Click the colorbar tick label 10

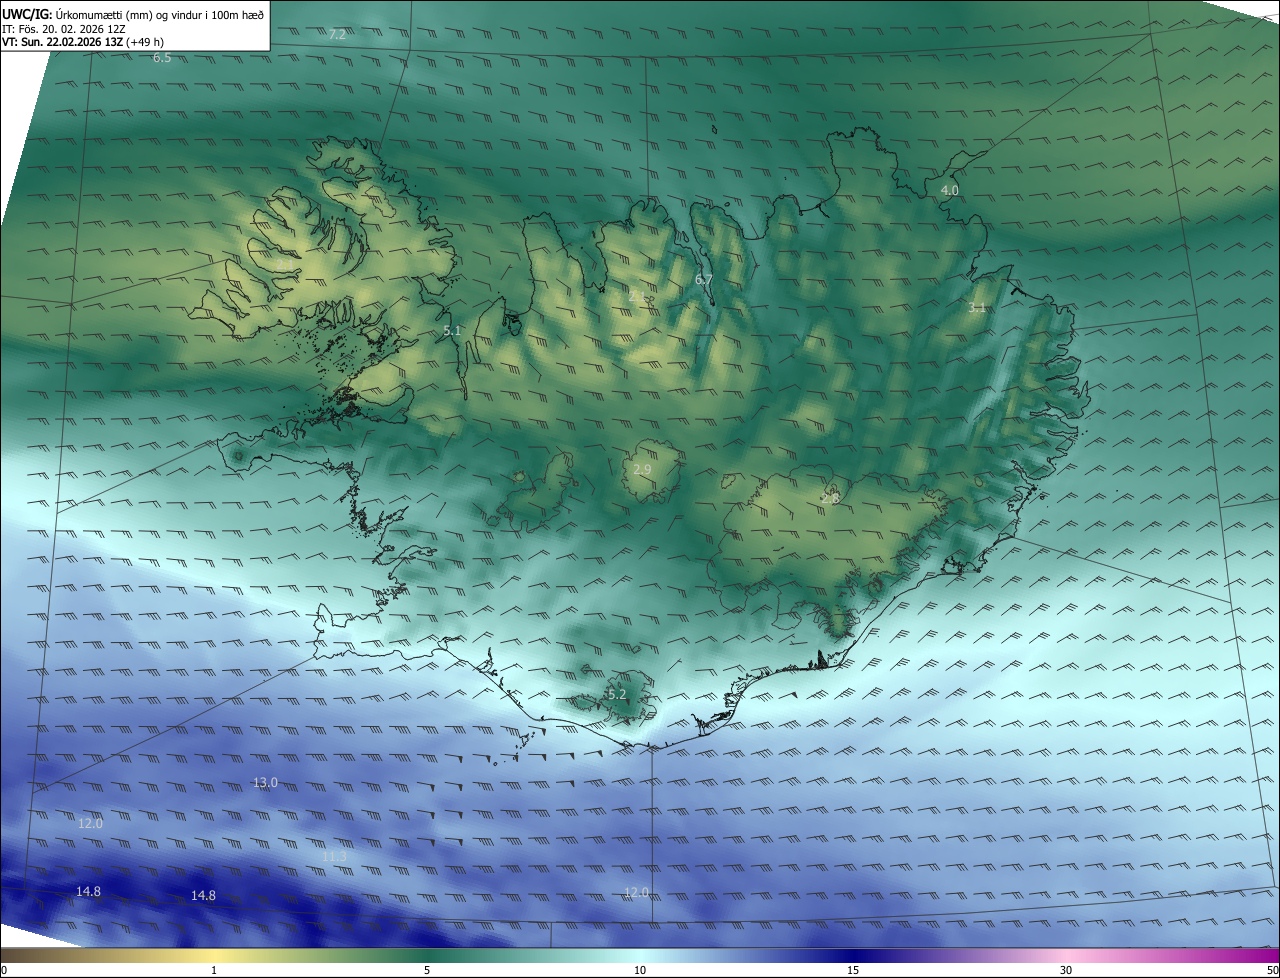click(640, 970)
